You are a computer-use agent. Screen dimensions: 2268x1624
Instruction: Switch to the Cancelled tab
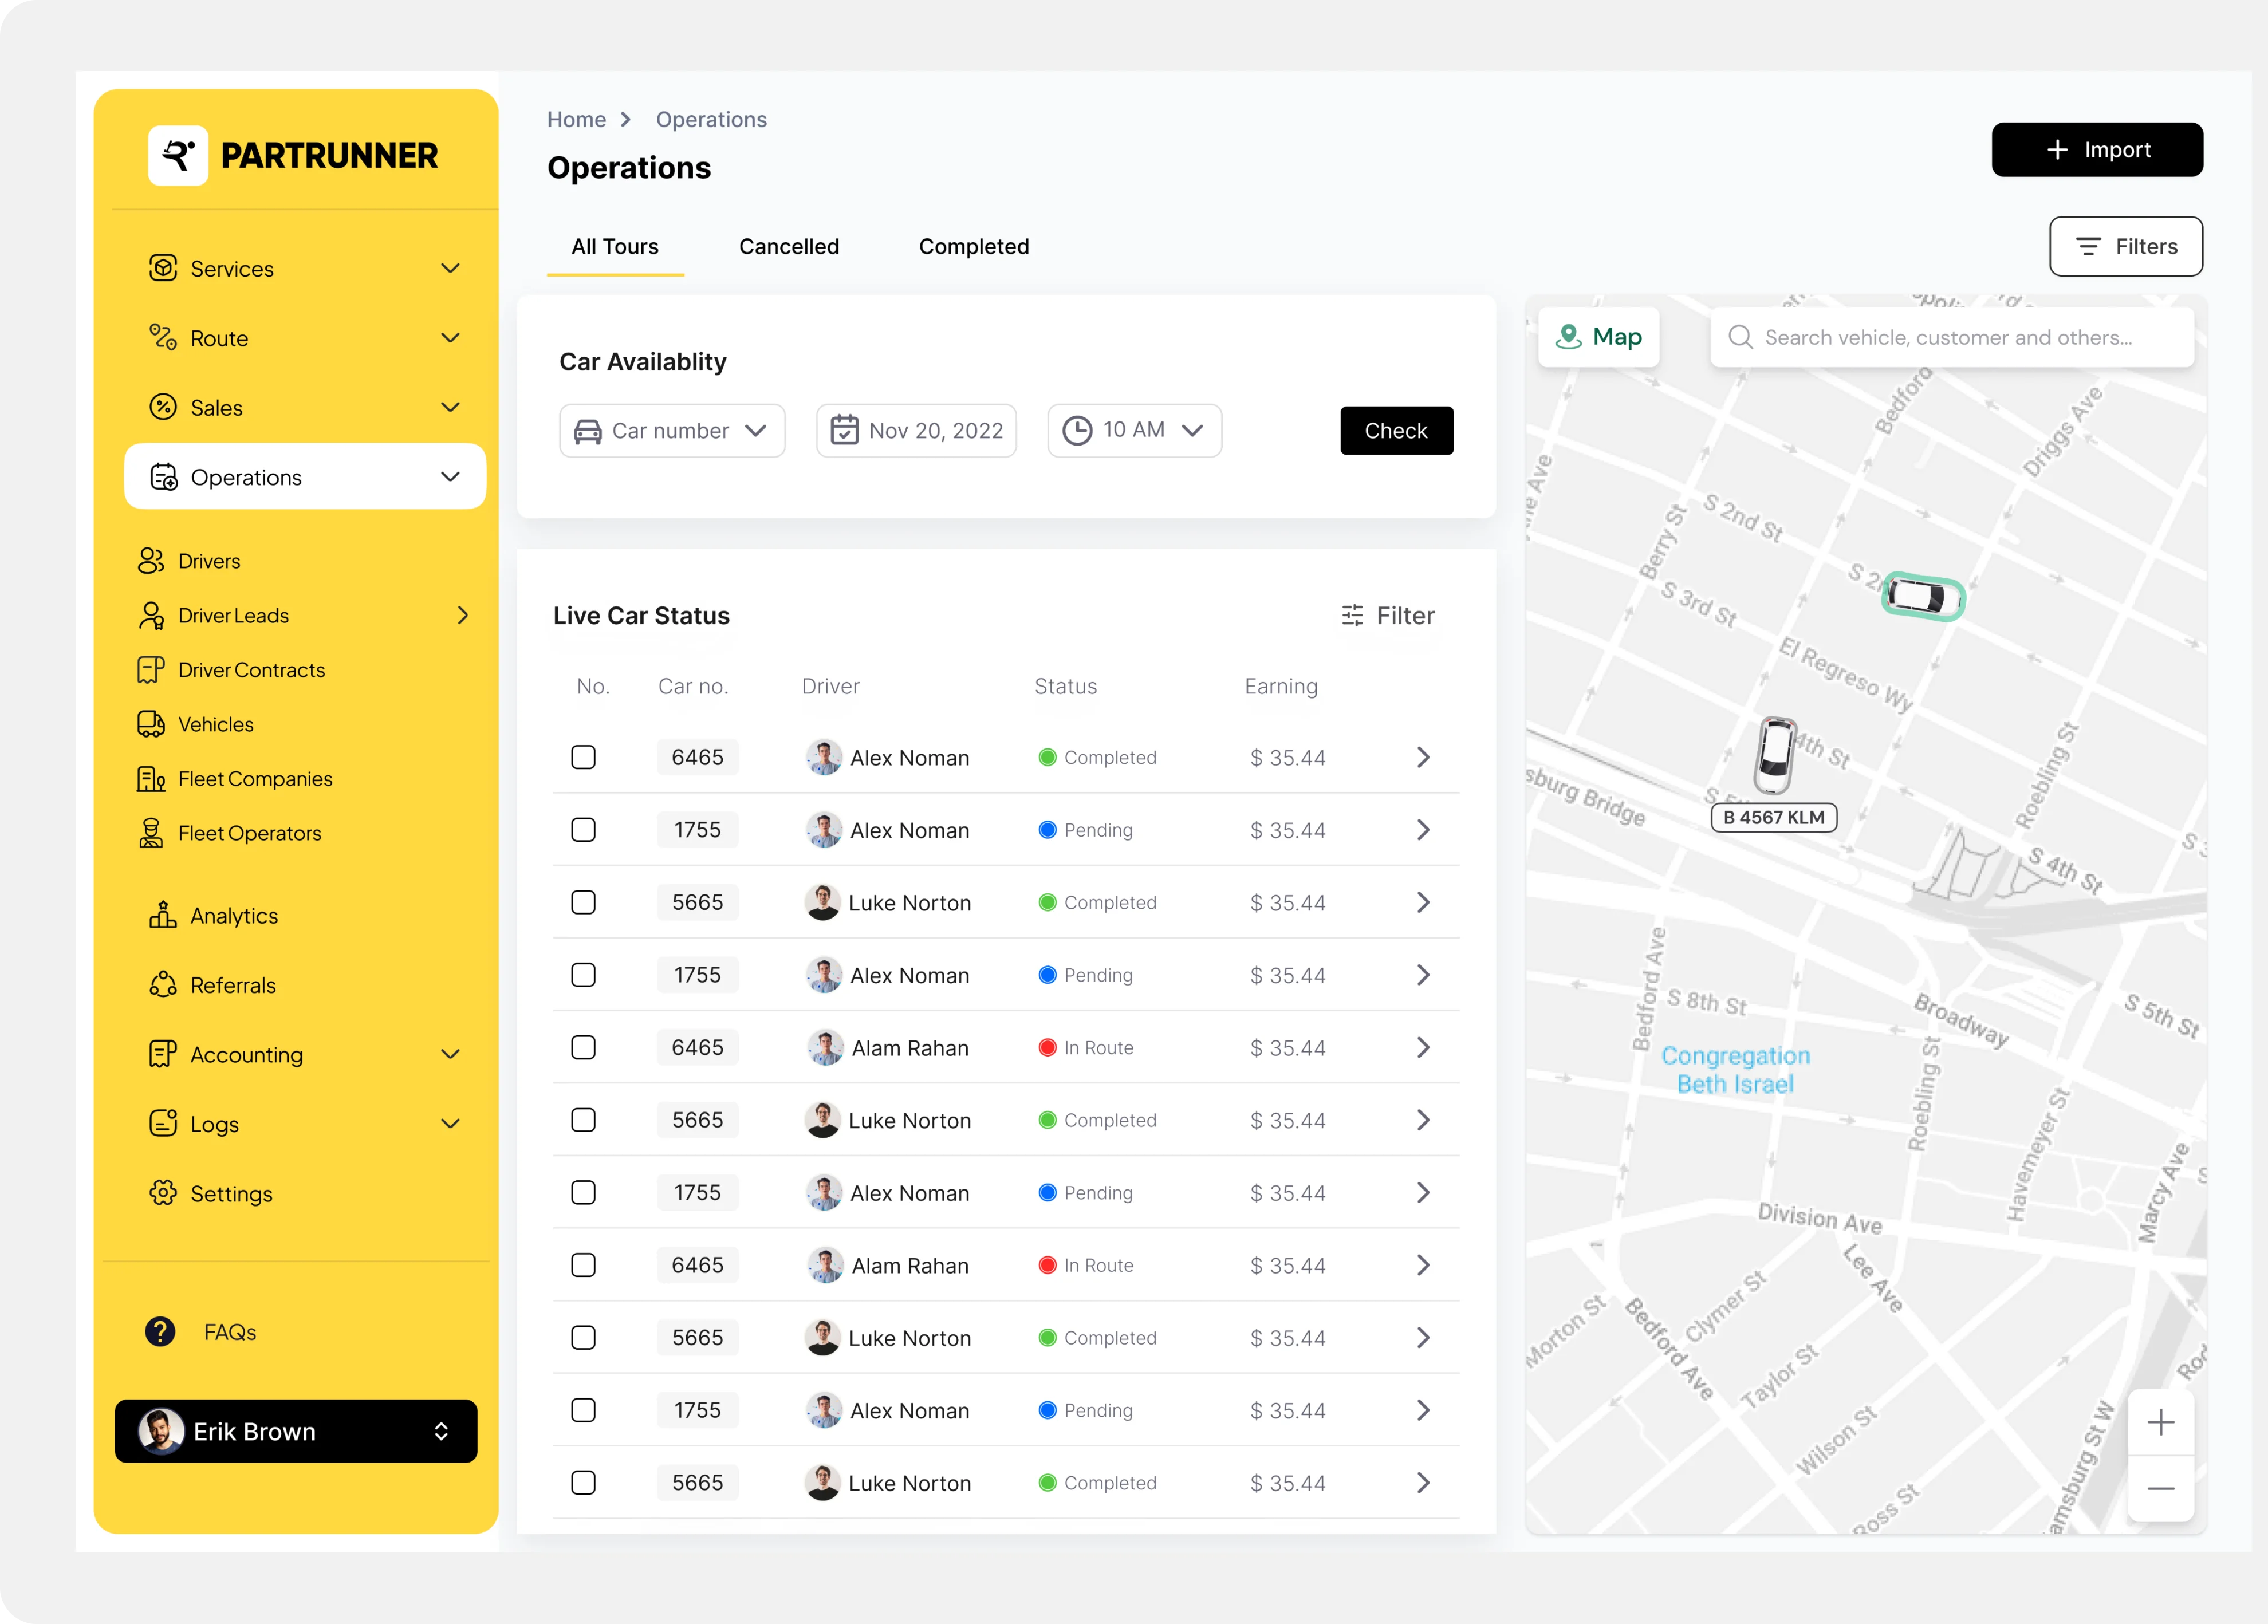pyautogui.click(x=788, y=247)
